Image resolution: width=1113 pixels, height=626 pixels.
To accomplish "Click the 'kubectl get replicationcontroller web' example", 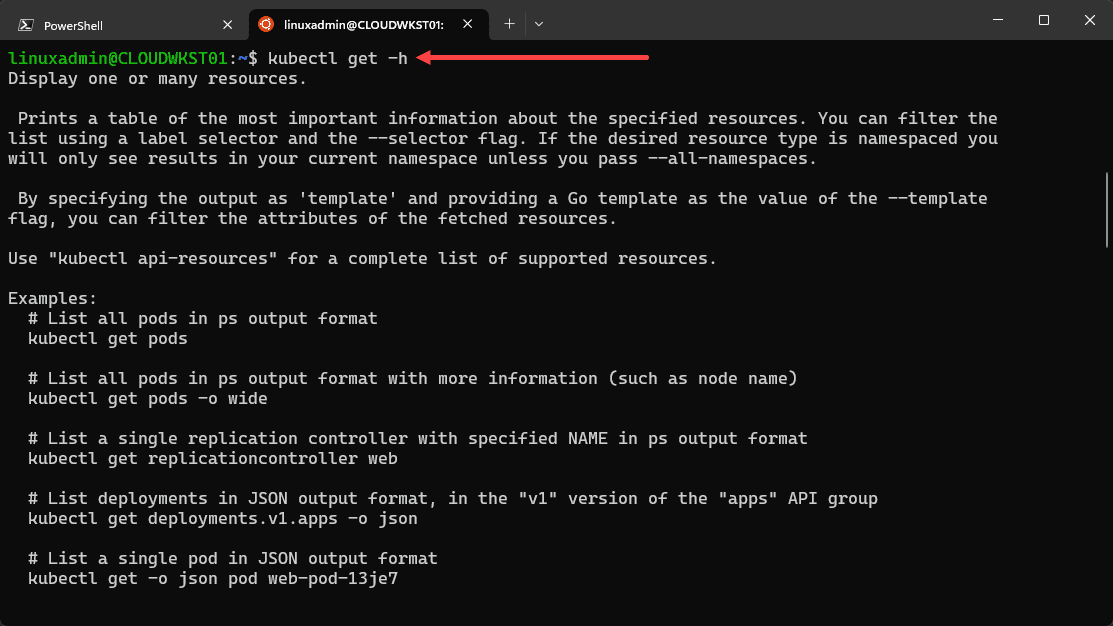I will (213, 458).
